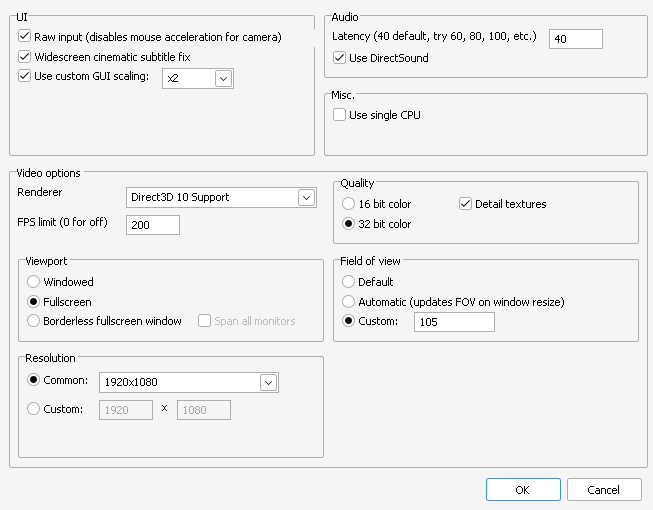The image size is (653, 510).
Task: Select Custom resolution radio button
Action: point(34,409)
